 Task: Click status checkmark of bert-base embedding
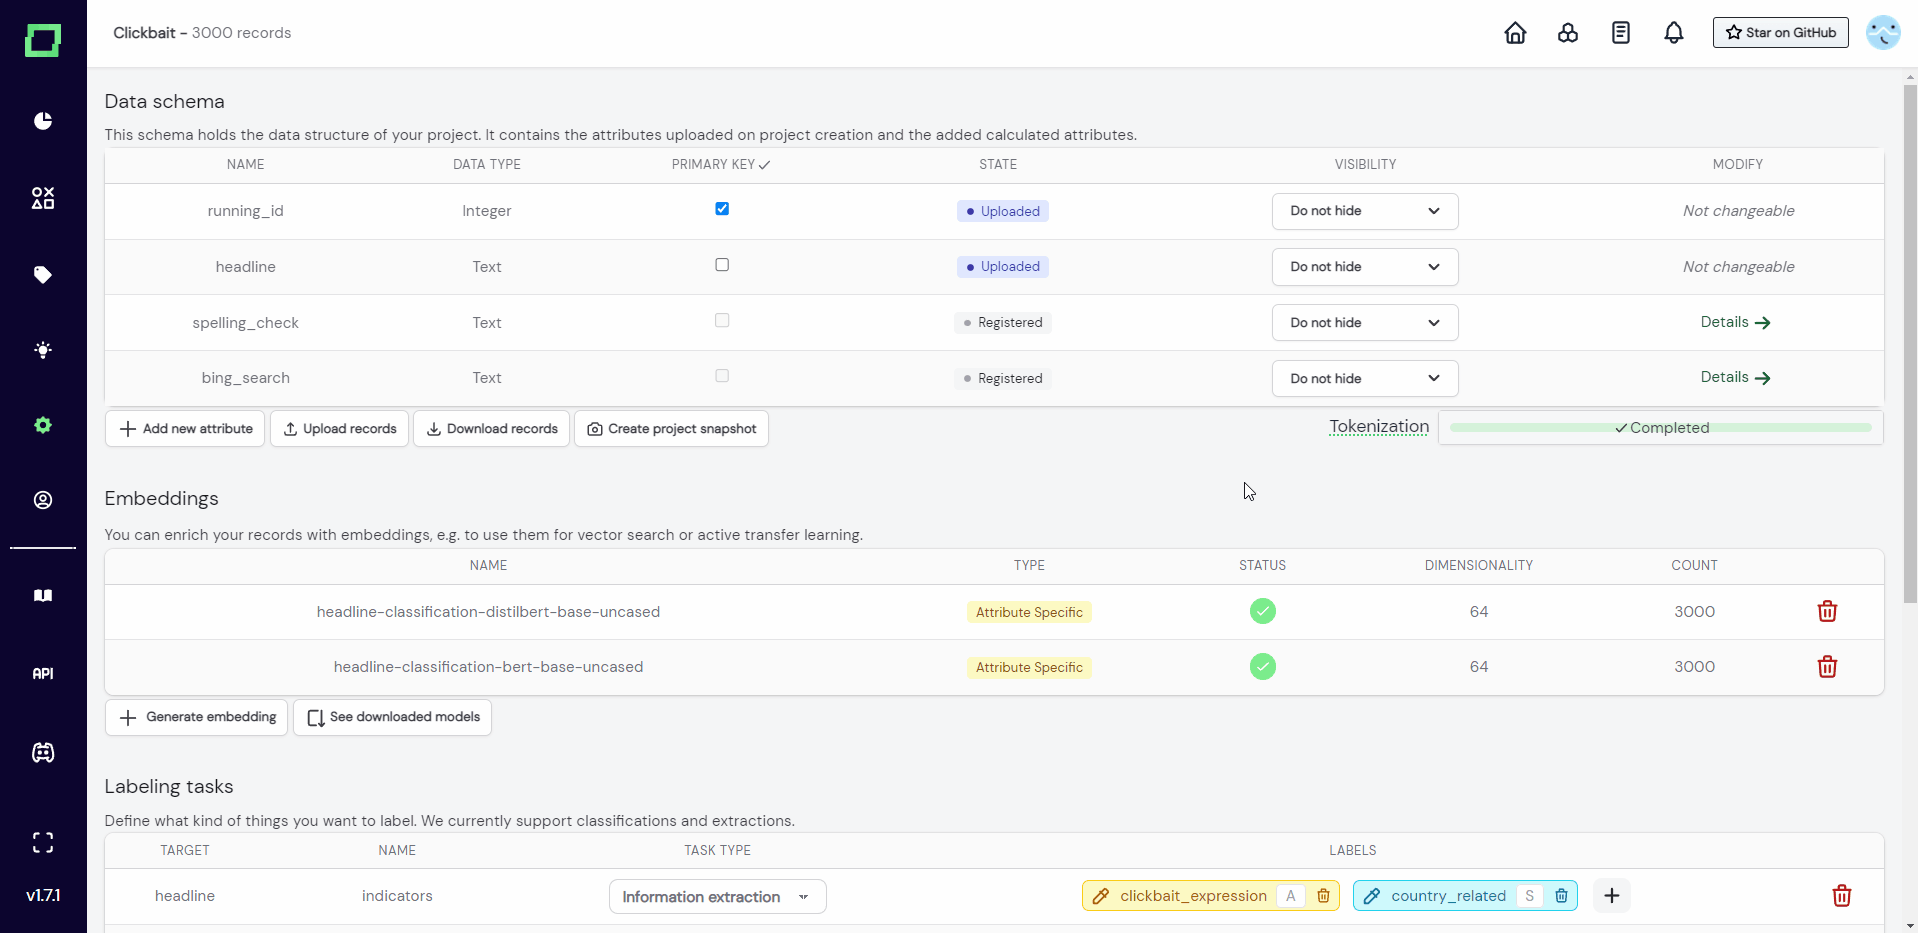pyautogui.click(x=1263, y=667)
